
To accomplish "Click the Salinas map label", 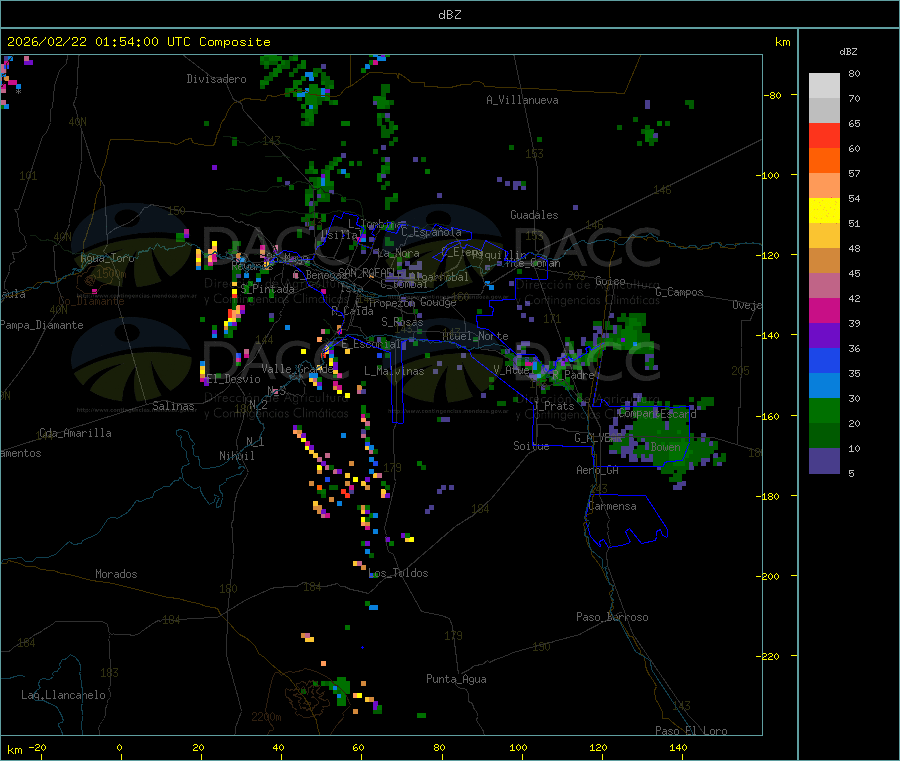I will coord(173,406).
